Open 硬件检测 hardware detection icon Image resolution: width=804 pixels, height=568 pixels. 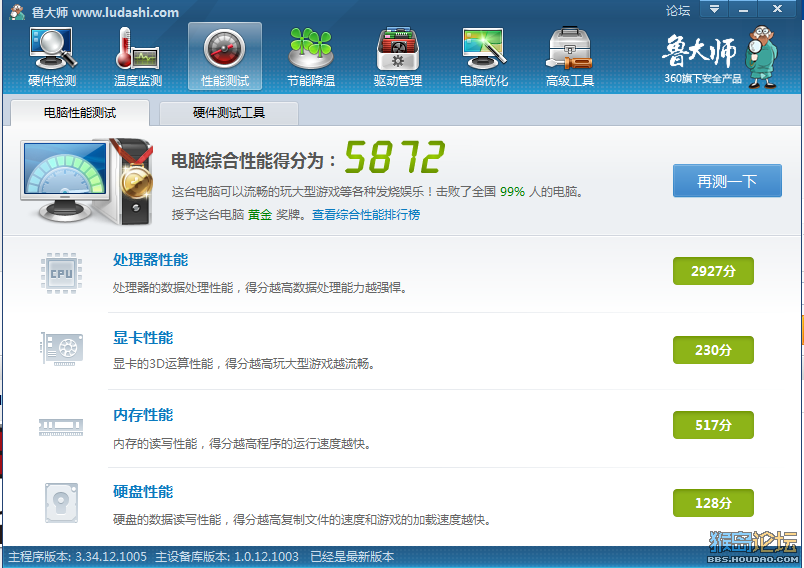tap(52, 56)
